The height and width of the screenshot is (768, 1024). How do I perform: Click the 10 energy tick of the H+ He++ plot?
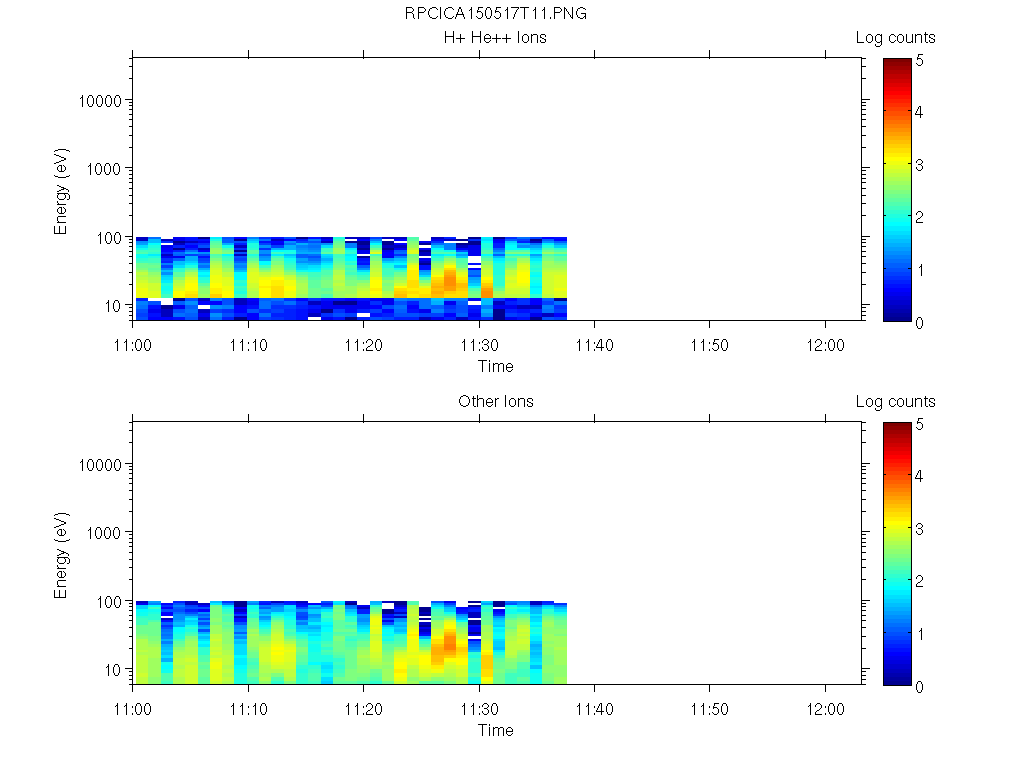click(x=113, y=306)
